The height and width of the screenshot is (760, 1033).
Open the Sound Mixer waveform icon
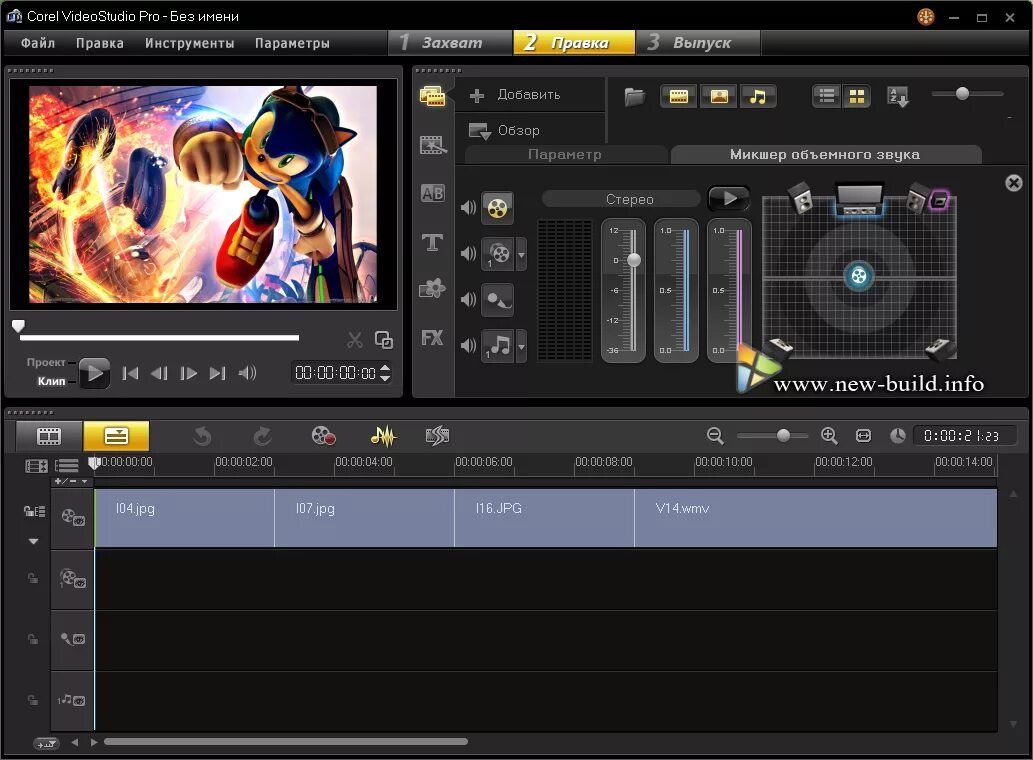coord(383,435)
